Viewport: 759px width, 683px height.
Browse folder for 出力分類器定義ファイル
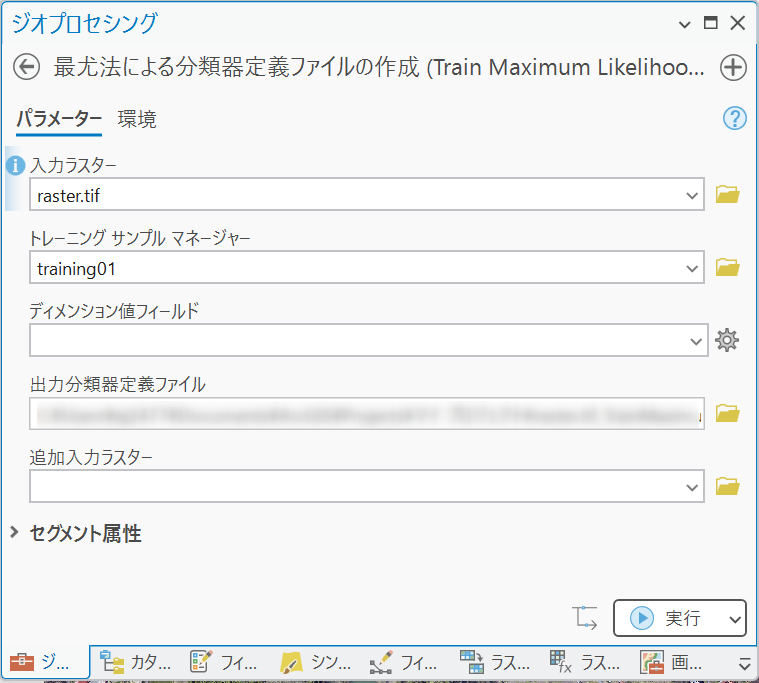(727, 413)
